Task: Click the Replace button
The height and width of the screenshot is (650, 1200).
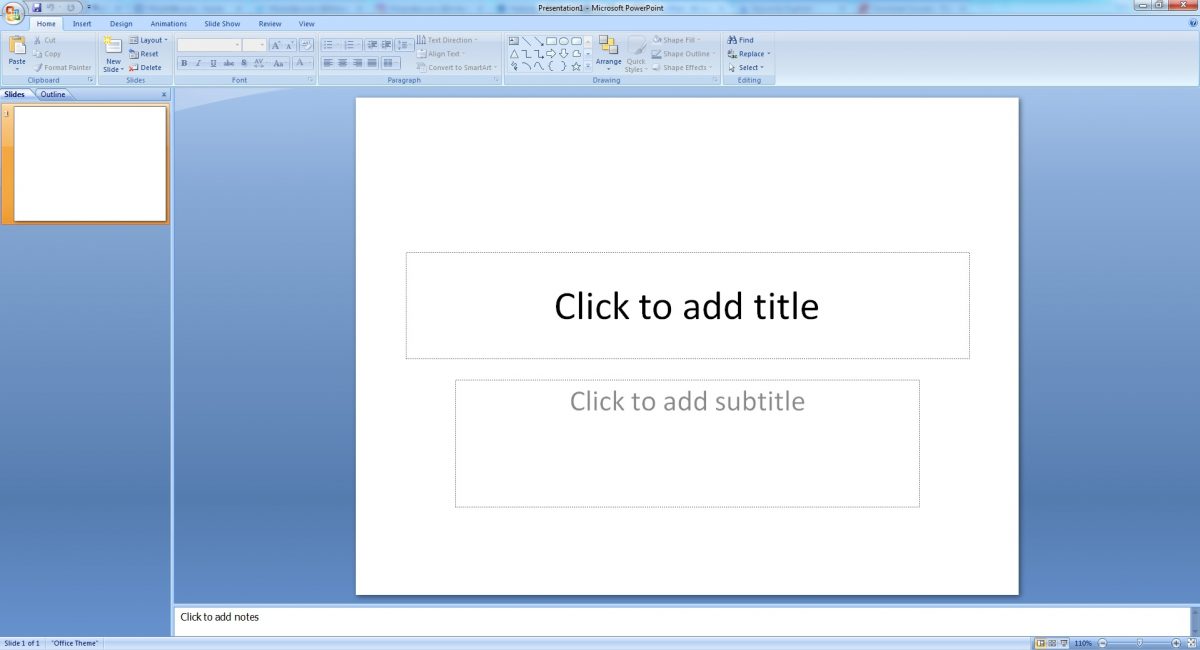Action: click(x=748, y=54)
